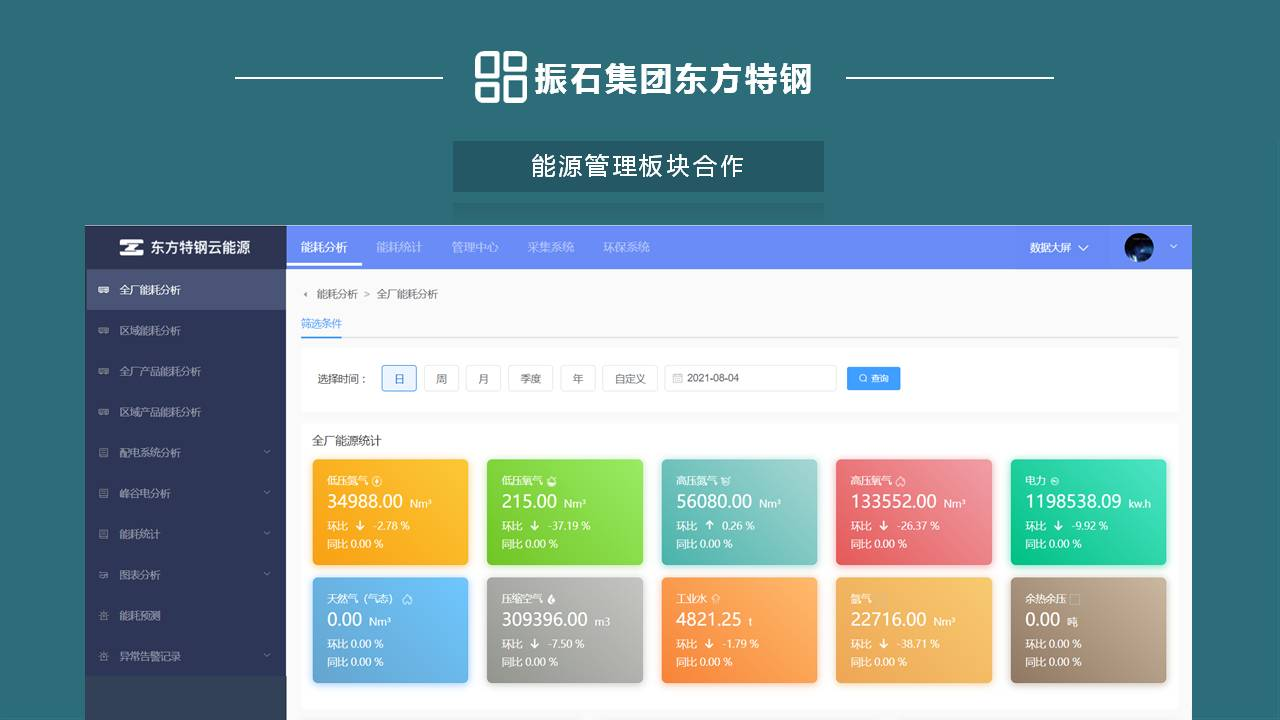This screenshot has width=1280, height=720.
Task: Switch to the 管理中心 top tab
Action: (x=475, y=247)
